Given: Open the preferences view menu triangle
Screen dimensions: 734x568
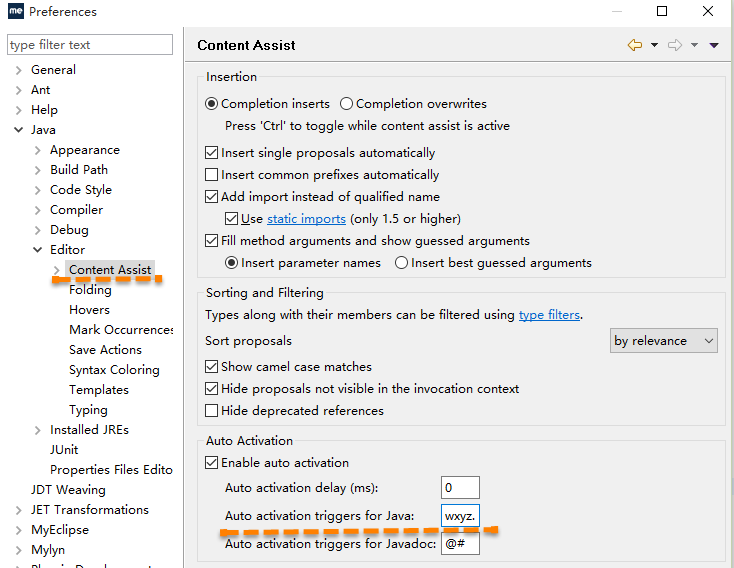Looking at the screenshot, I should (x=714, y=45).
